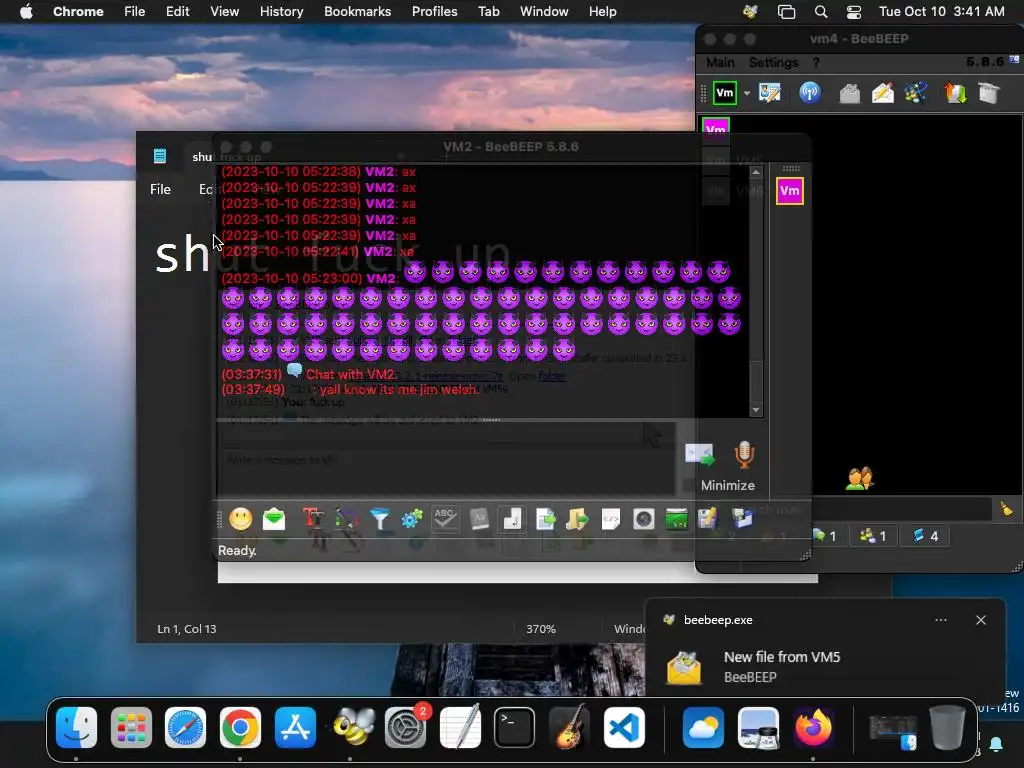Toggle the dictionary word-completion icon in VM2 toolbar

click(x=479, y=519)
